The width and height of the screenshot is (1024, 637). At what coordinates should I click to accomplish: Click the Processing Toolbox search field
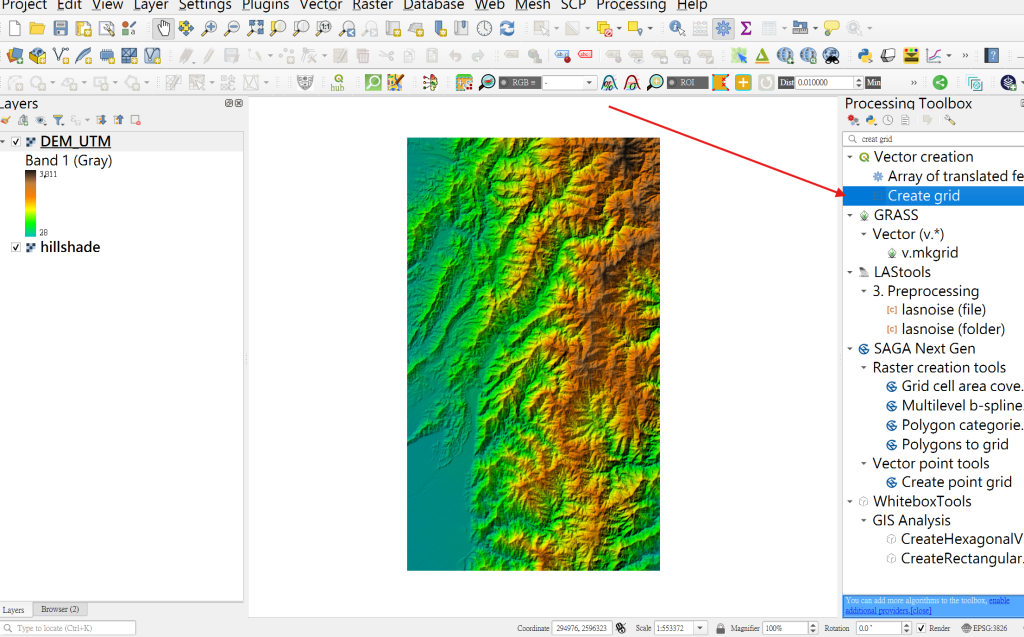click(x=934, y=139)
